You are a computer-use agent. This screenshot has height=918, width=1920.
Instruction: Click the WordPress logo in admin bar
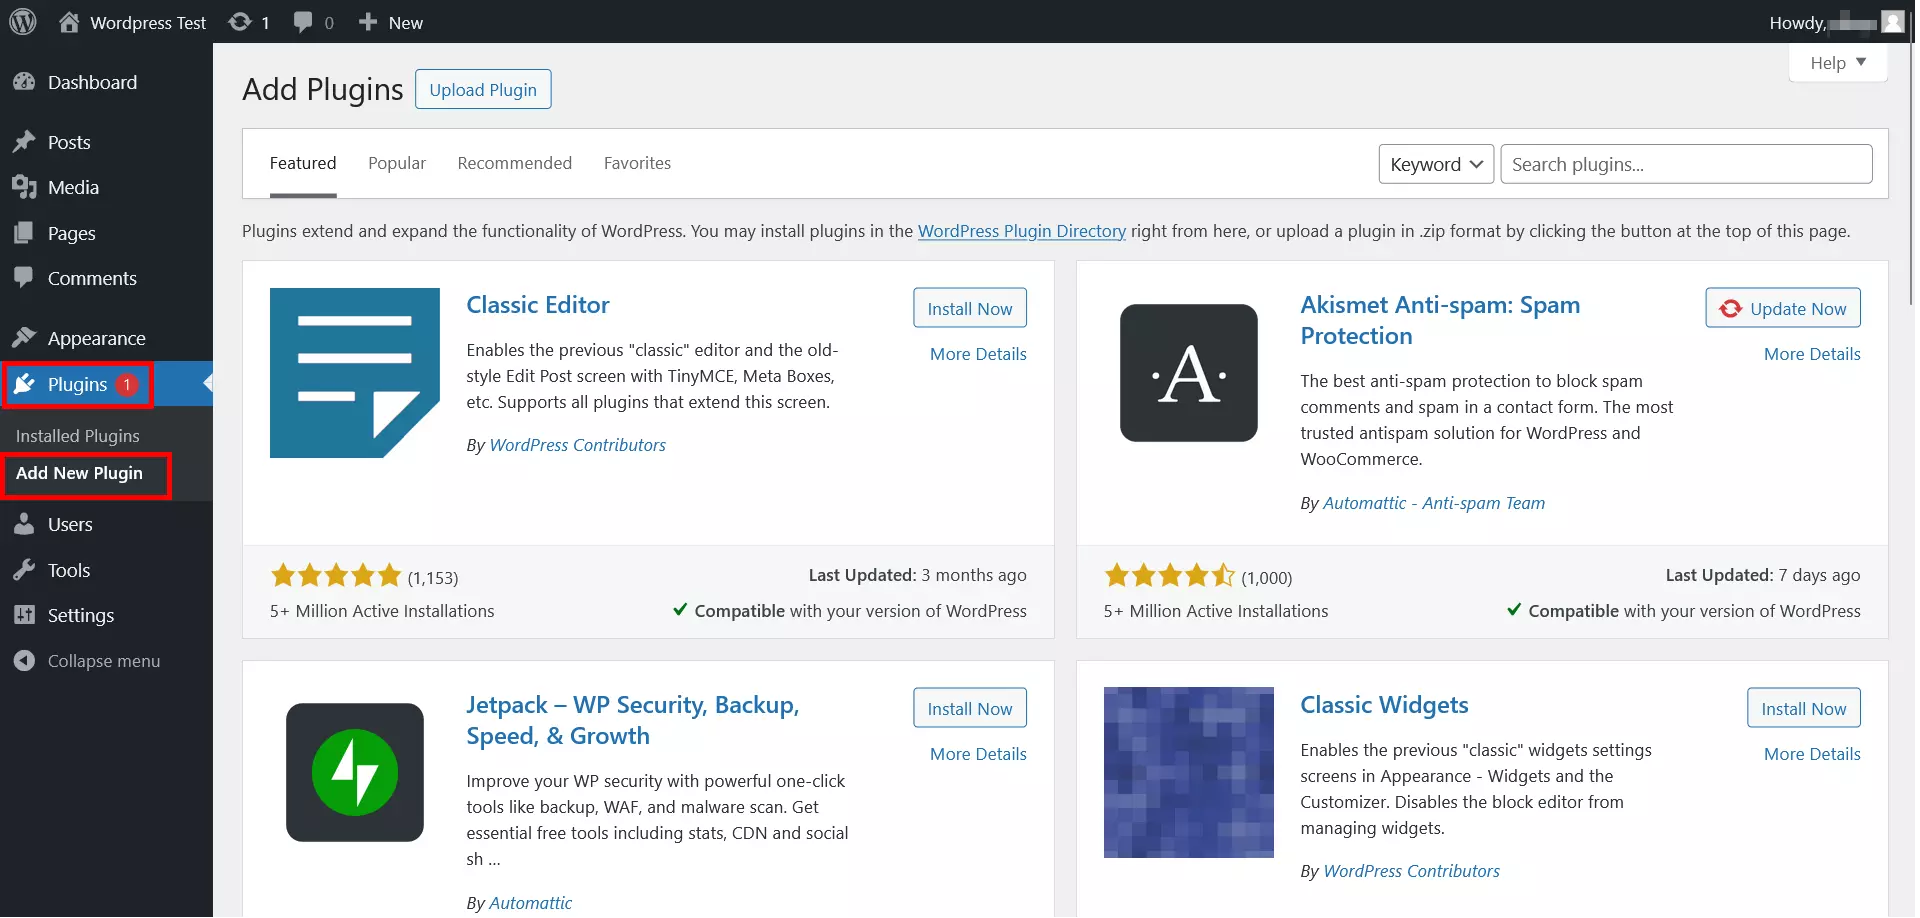point(23,21)
